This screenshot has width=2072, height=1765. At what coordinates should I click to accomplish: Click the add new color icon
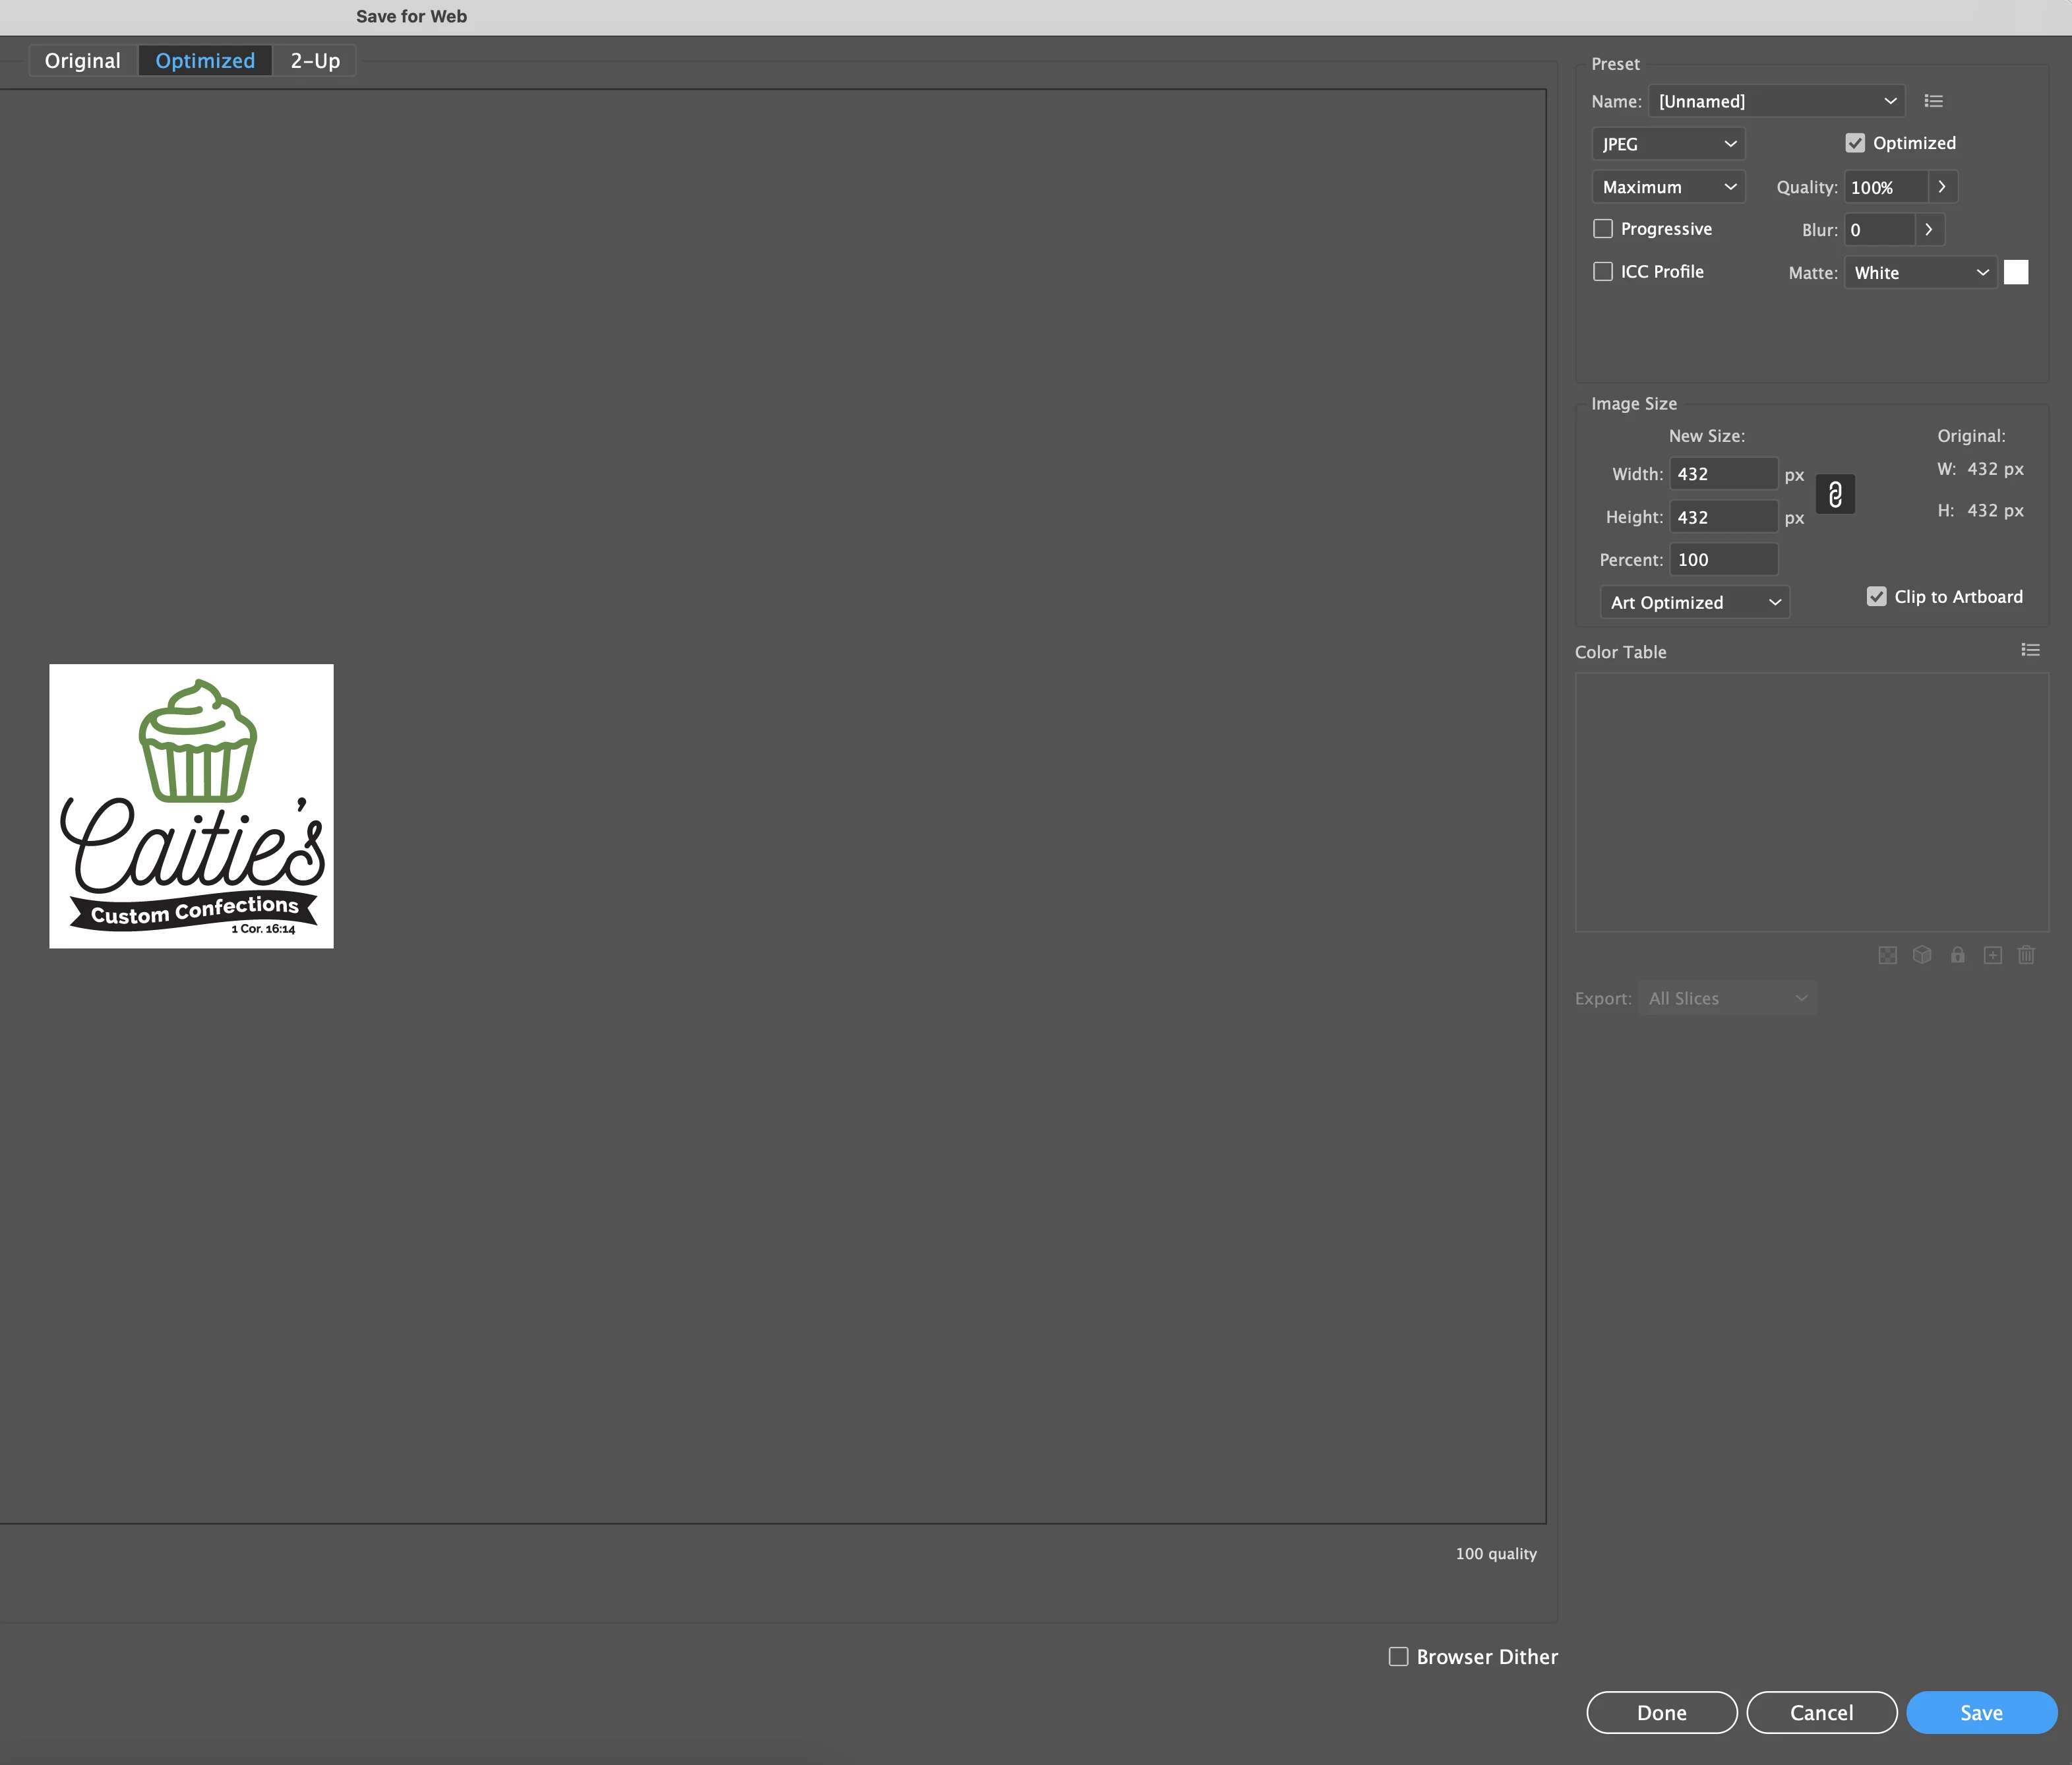(x=1992, y=955)
